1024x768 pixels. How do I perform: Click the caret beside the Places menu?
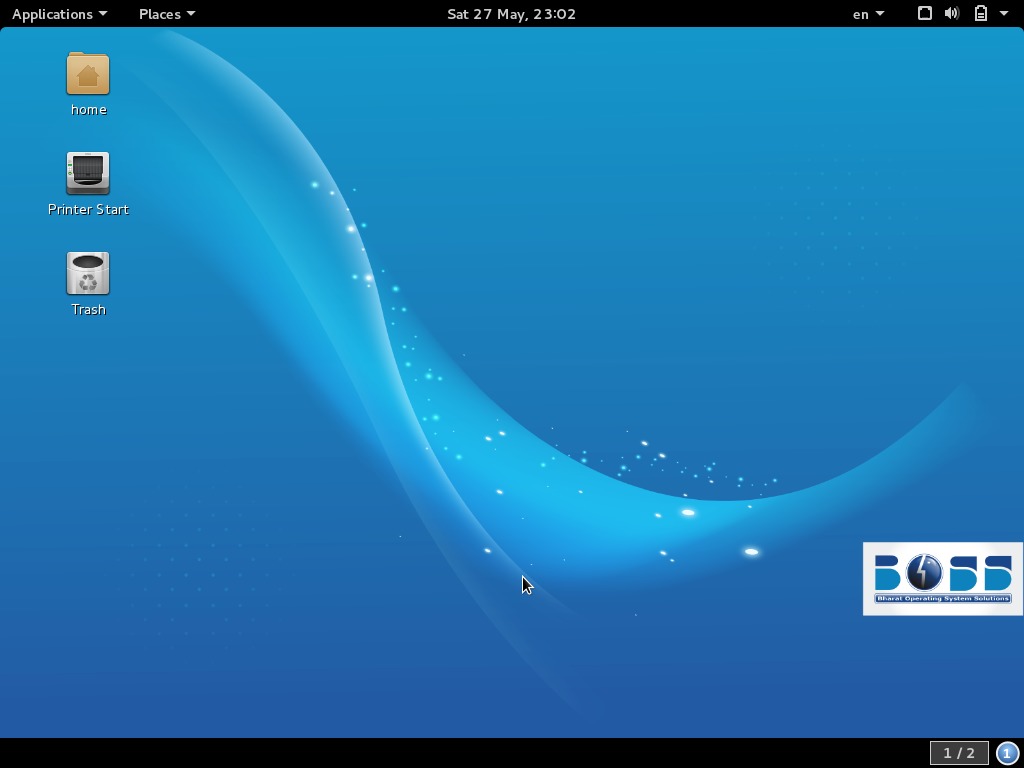tap(190, 13)
